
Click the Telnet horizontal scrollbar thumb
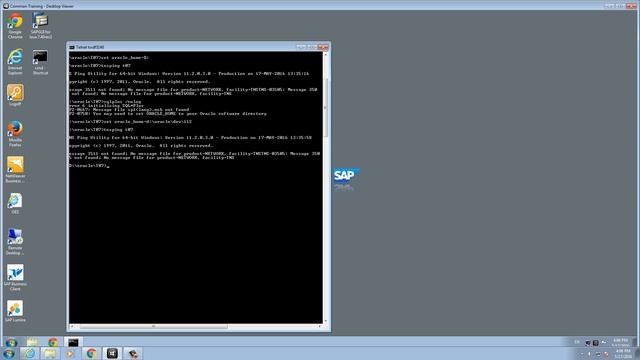click(153, 327)
